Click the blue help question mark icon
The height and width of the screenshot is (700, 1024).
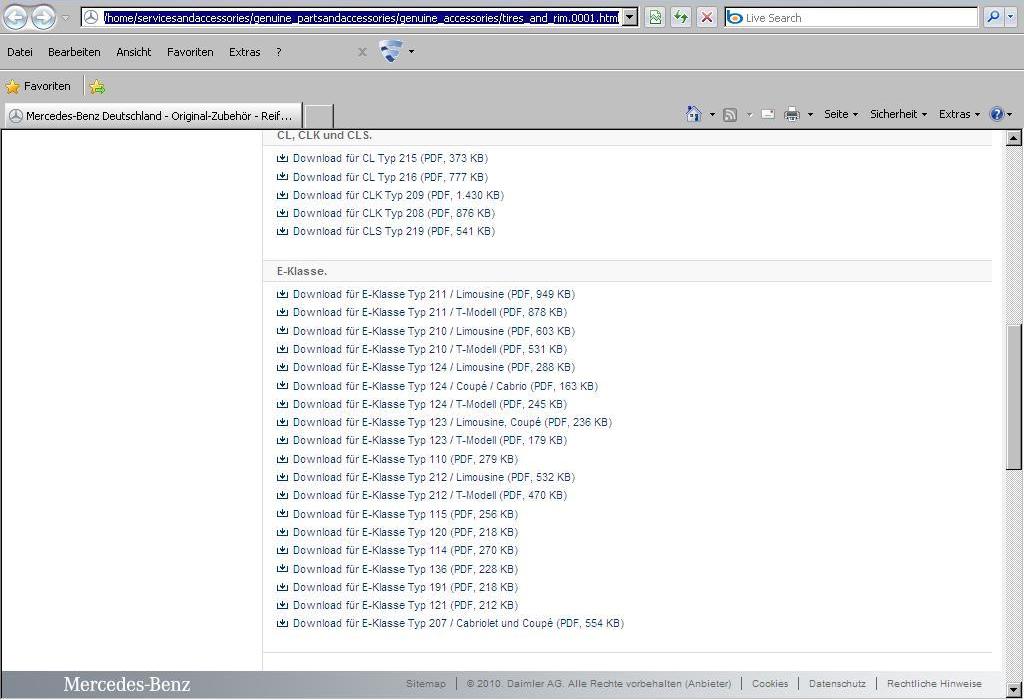pos(997,114)
